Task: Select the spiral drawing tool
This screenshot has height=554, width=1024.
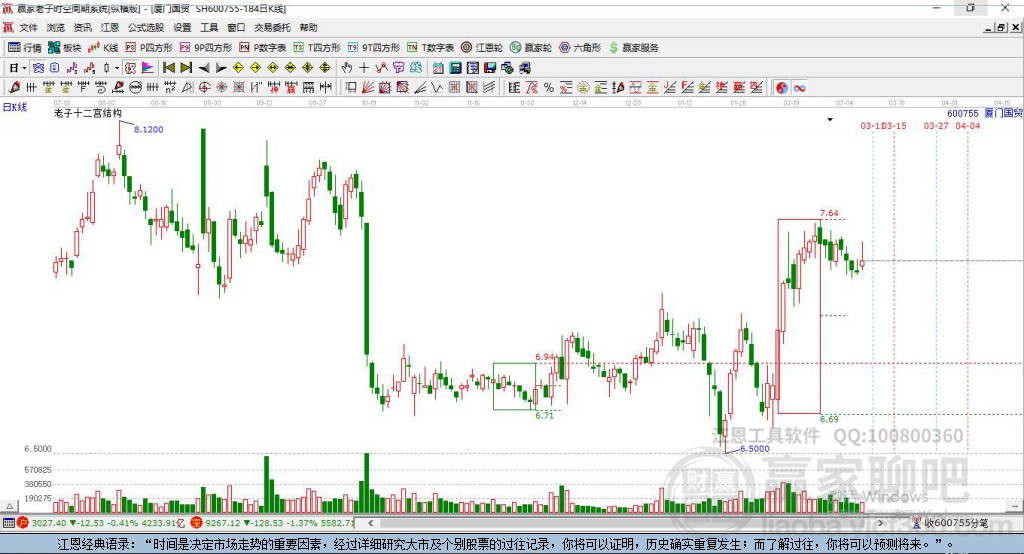Action: click(x=100, y=88)
